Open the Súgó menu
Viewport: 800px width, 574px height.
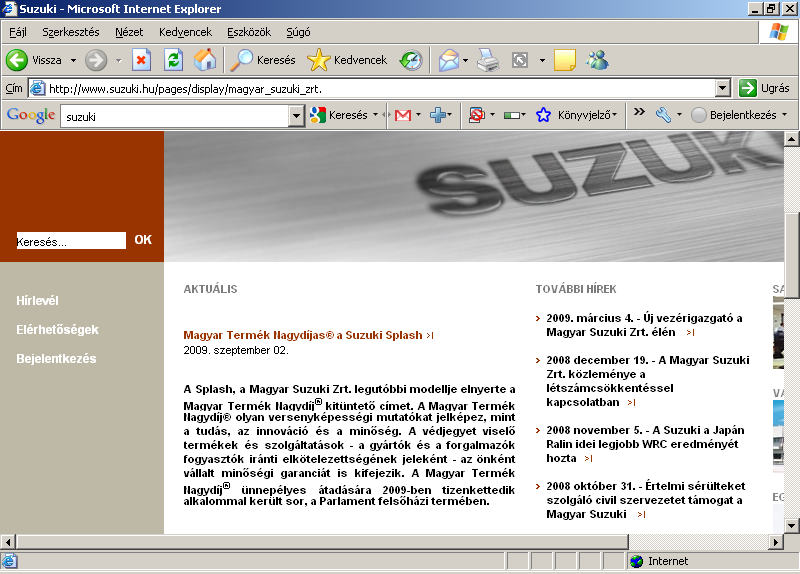click(298, 32)
